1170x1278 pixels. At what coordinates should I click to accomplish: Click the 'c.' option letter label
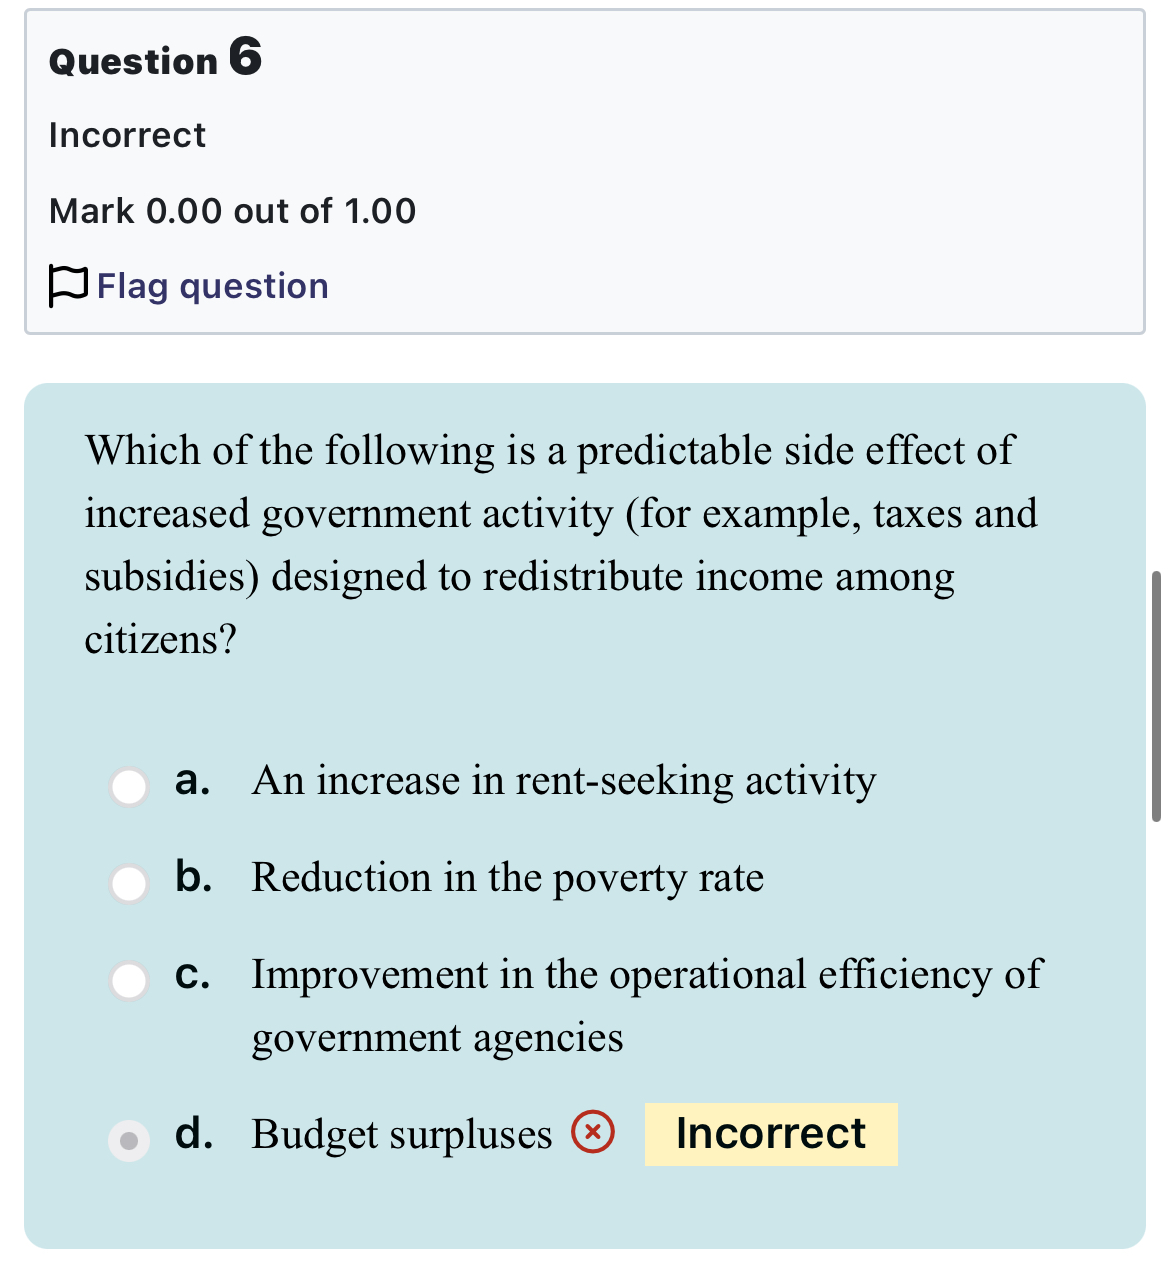click(192, 974)
